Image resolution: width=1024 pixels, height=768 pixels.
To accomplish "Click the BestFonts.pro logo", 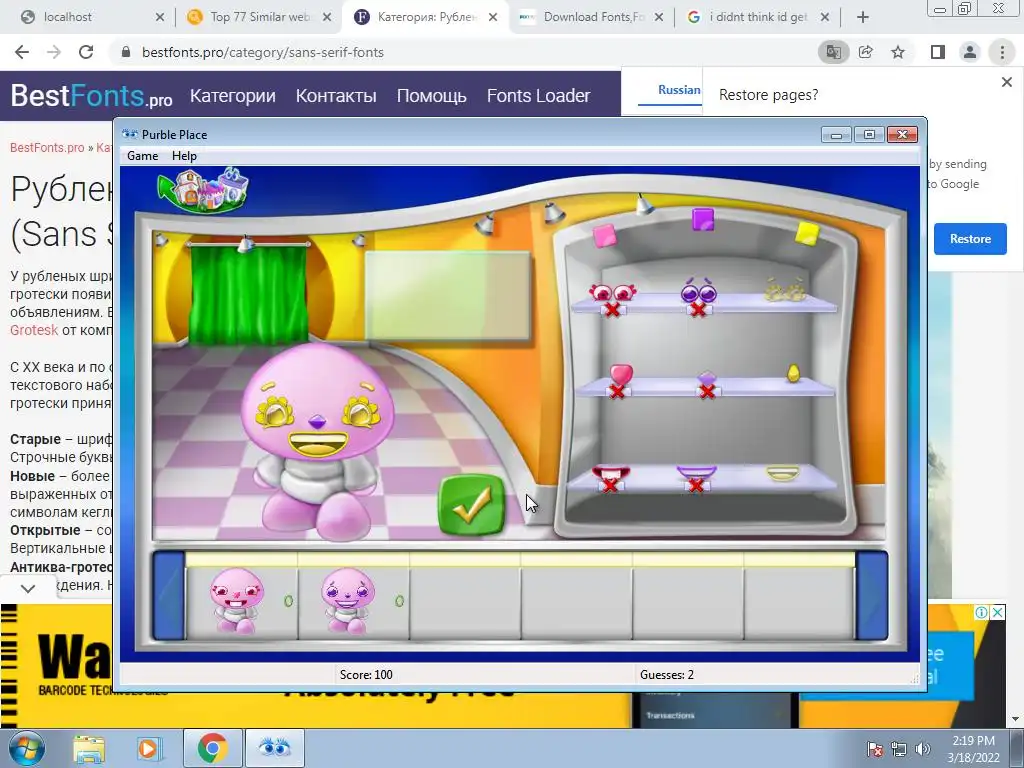I will (91, 96).
